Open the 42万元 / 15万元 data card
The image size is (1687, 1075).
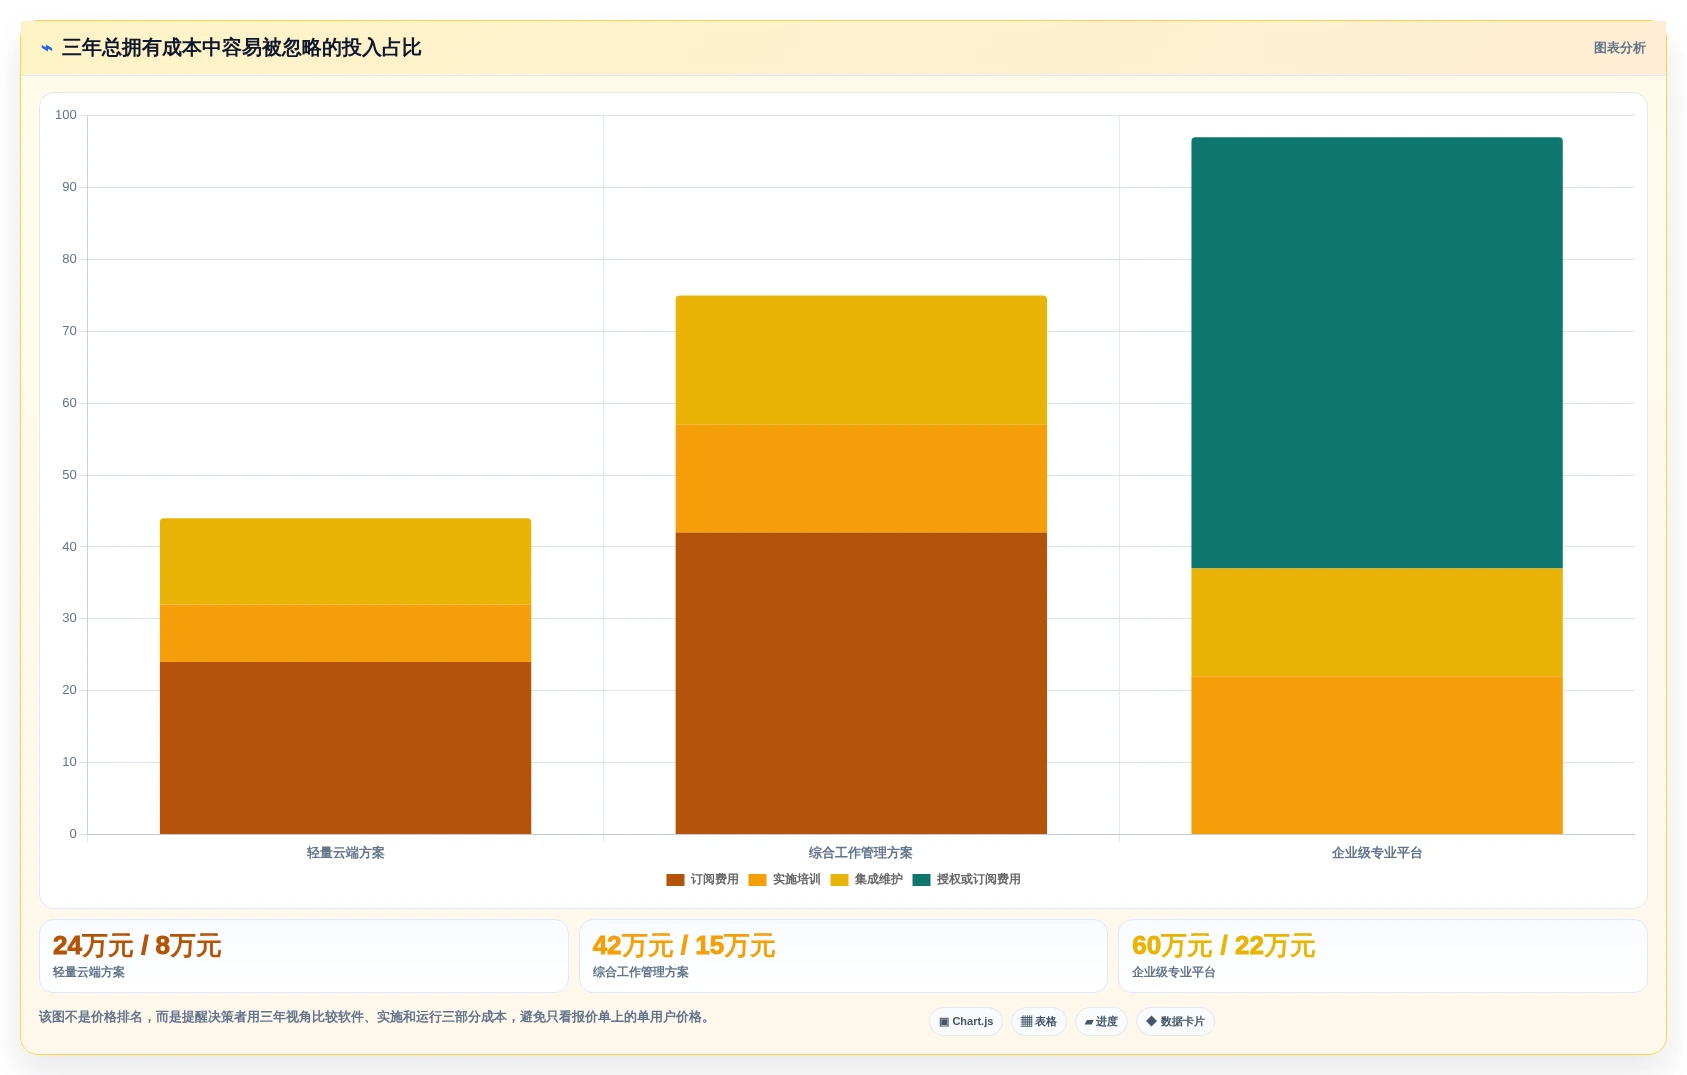click(x=843, y=956)
